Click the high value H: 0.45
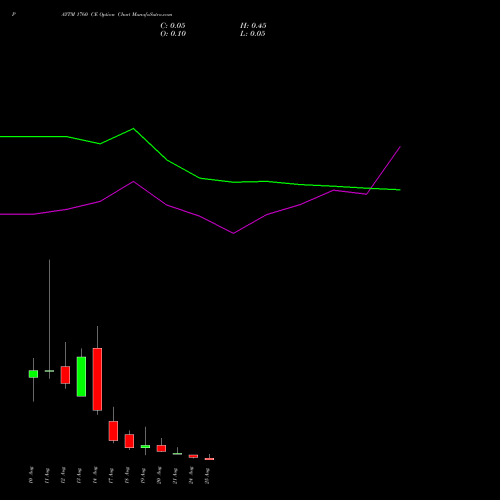This screenshot has width=500, height=500. click(253, 26)
